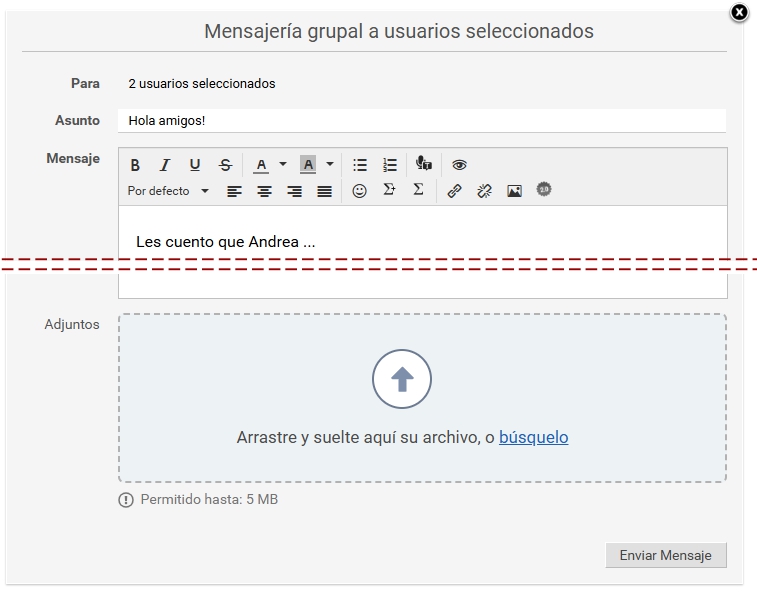This screenshot has height=592, width=757.
Task: Insert a numbered list
Action: [390, 165]
